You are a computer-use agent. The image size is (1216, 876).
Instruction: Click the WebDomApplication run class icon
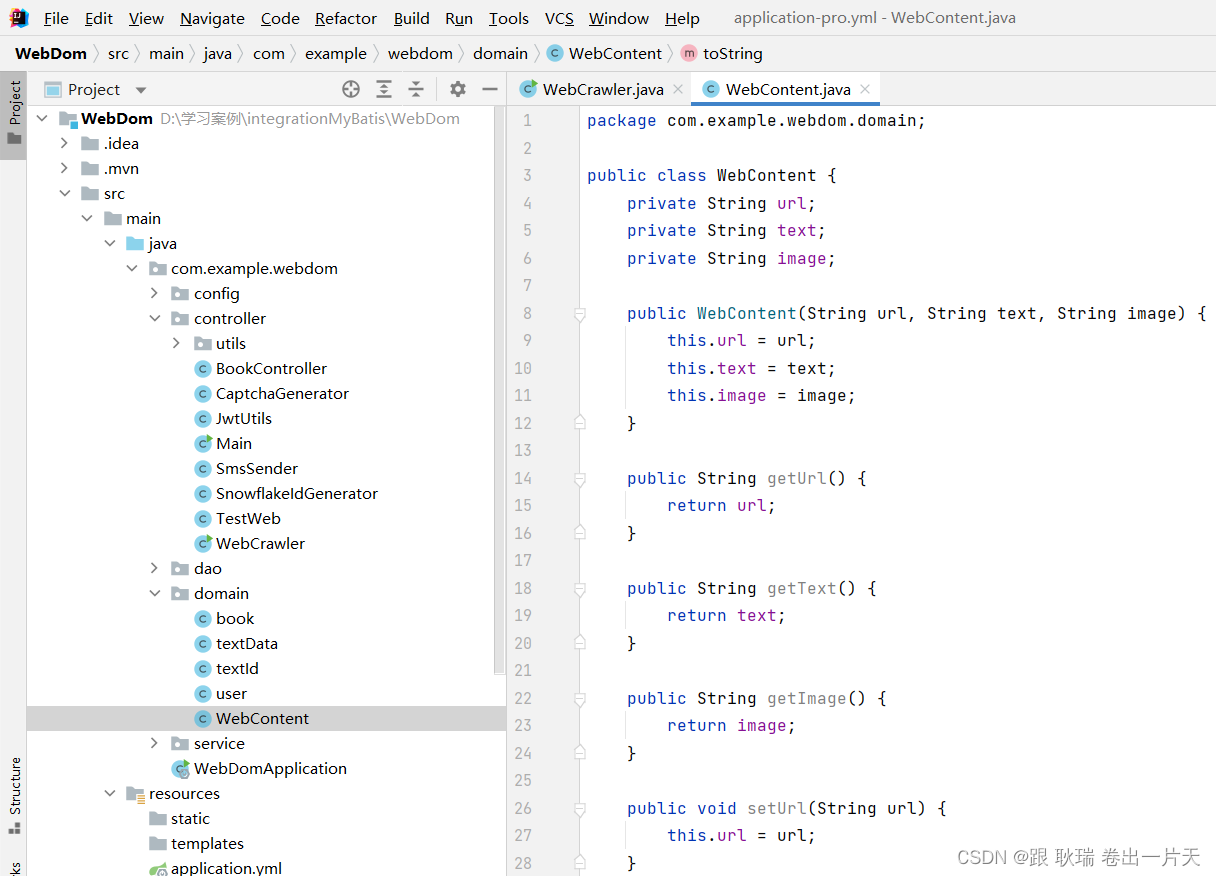click(180, 768)
